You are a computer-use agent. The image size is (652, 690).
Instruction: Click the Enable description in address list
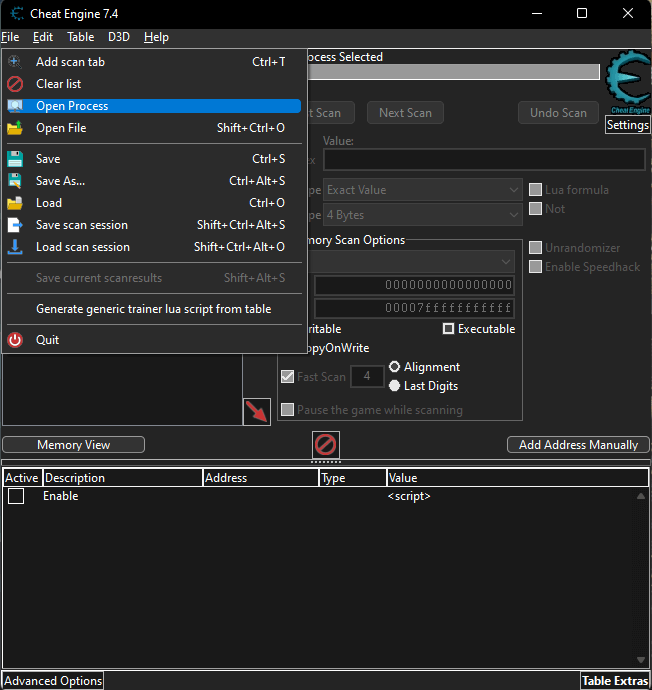point(61,496)
